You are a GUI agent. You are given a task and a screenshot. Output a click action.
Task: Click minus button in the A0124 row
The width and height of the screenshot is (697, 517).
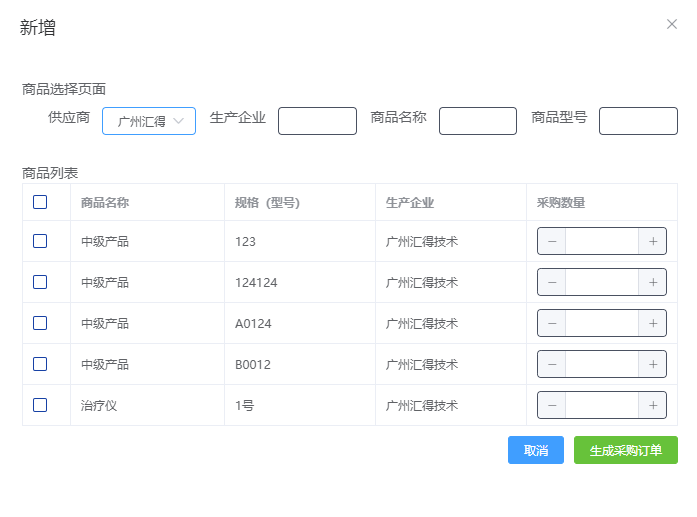[552, 323]
